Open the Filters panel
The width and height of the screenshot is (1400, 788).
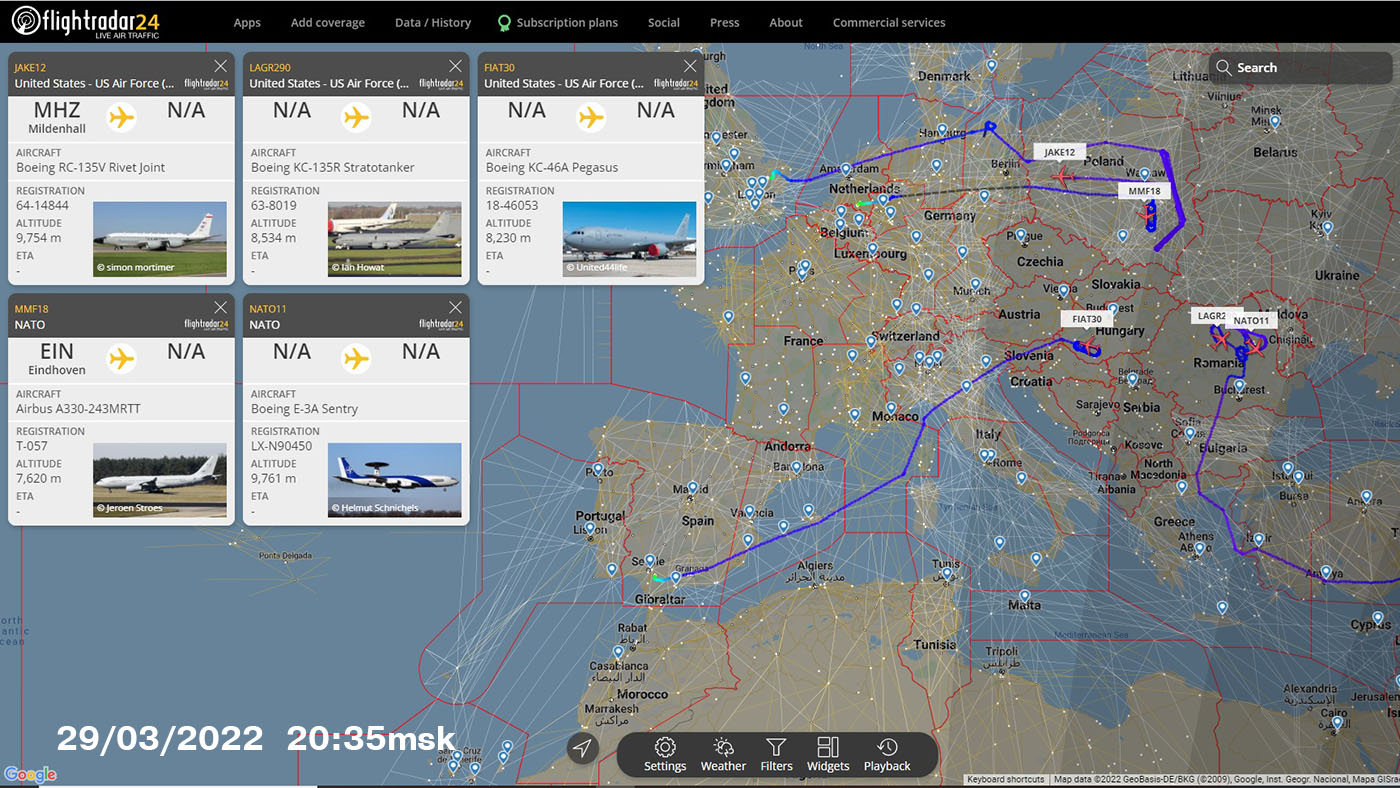click(776, 755)
